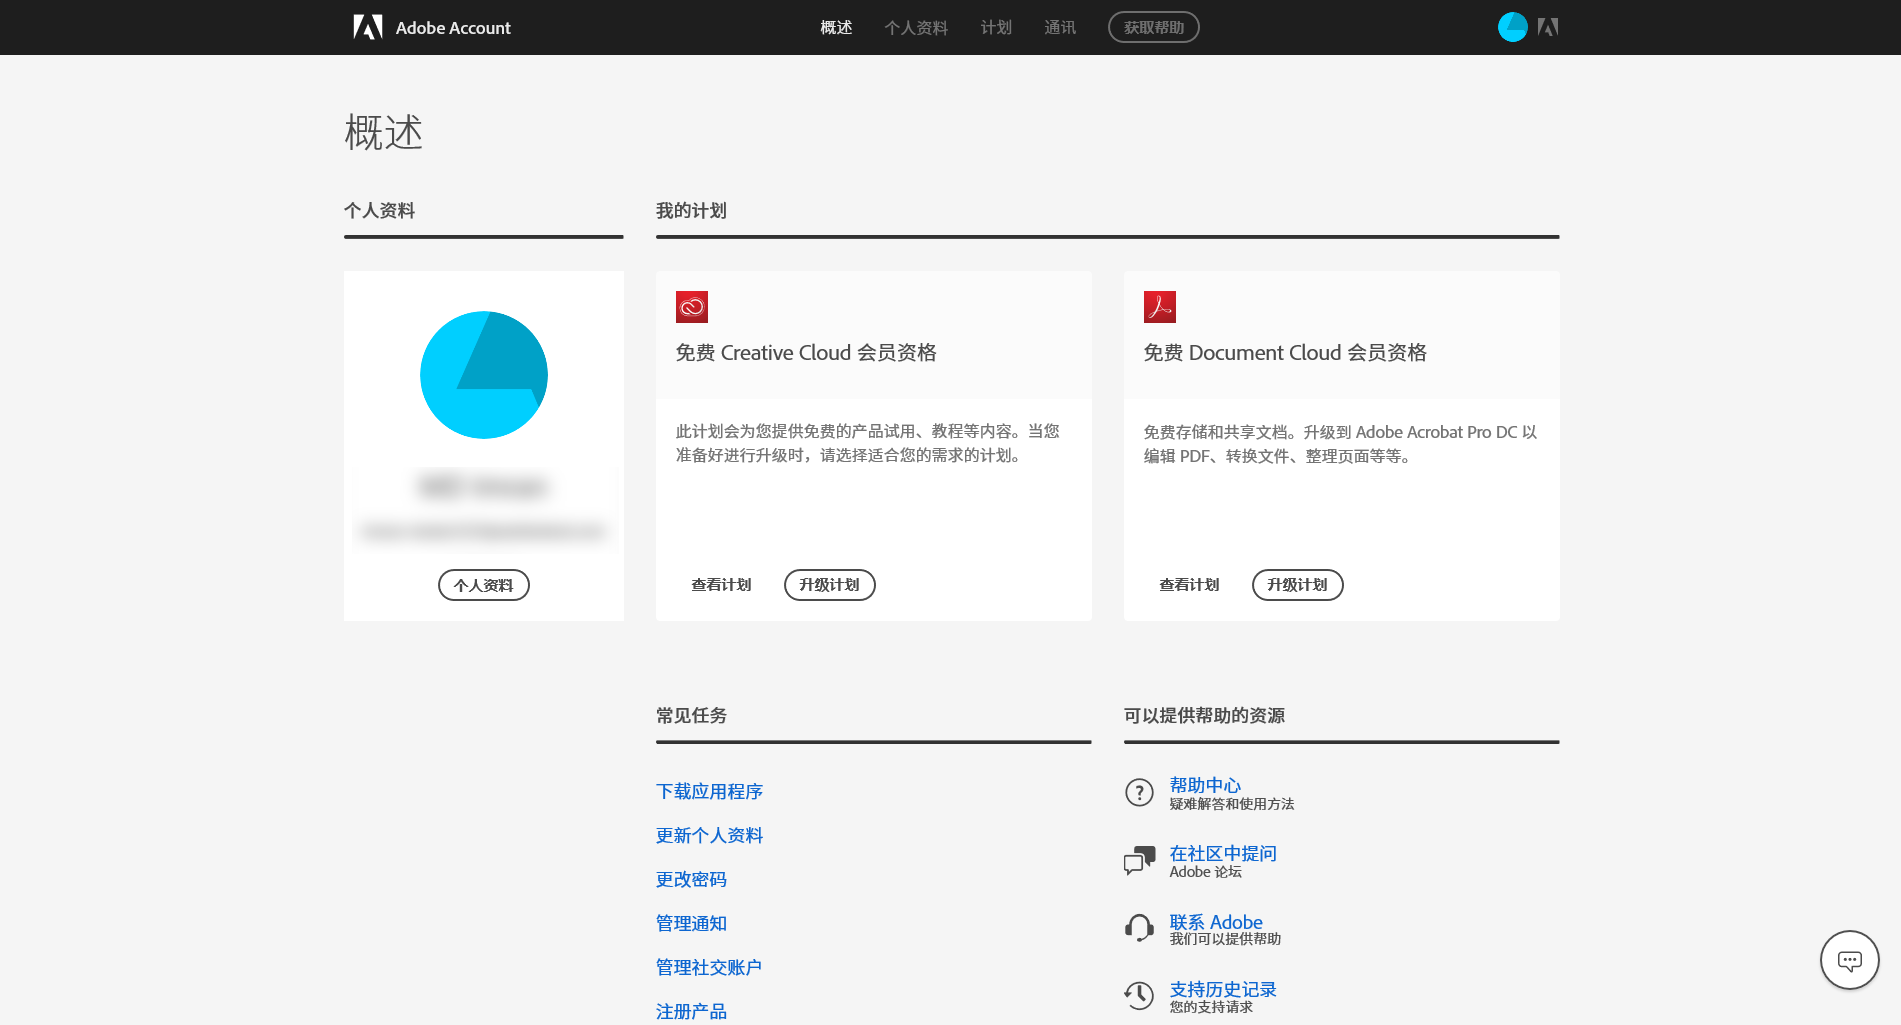Open the Adobe apps icon beside the avatar
Screen dimensions: 1901x1025
[1548, 27]
